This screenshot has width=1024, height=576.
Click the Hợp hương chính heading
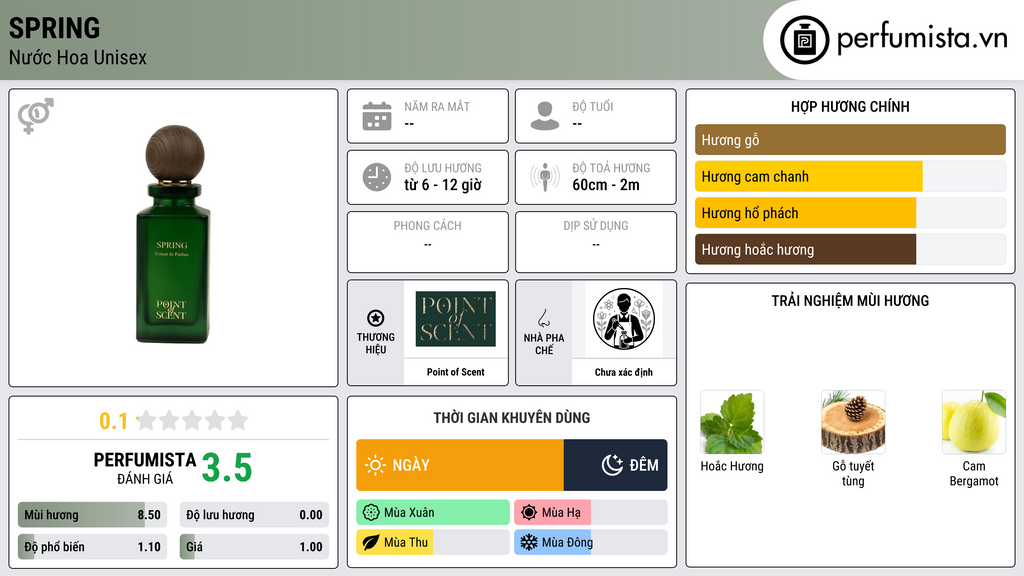[850, 106]
